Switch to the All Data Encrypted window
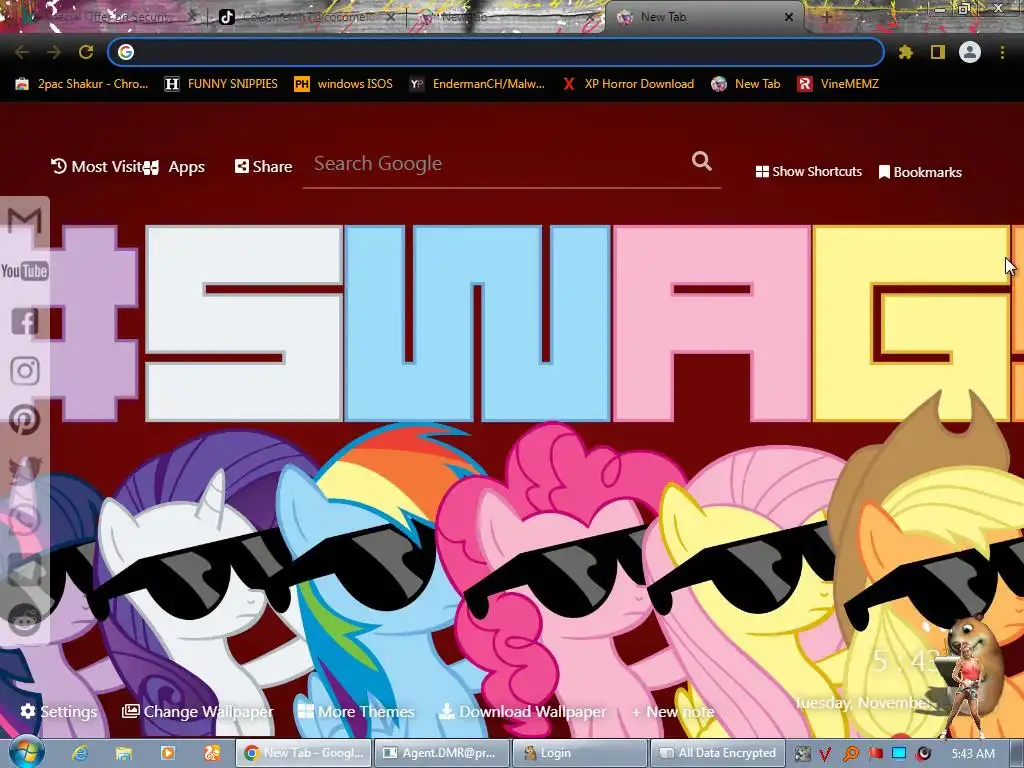The height and width of the screenshot is (768, 1024). click(718, 753)
